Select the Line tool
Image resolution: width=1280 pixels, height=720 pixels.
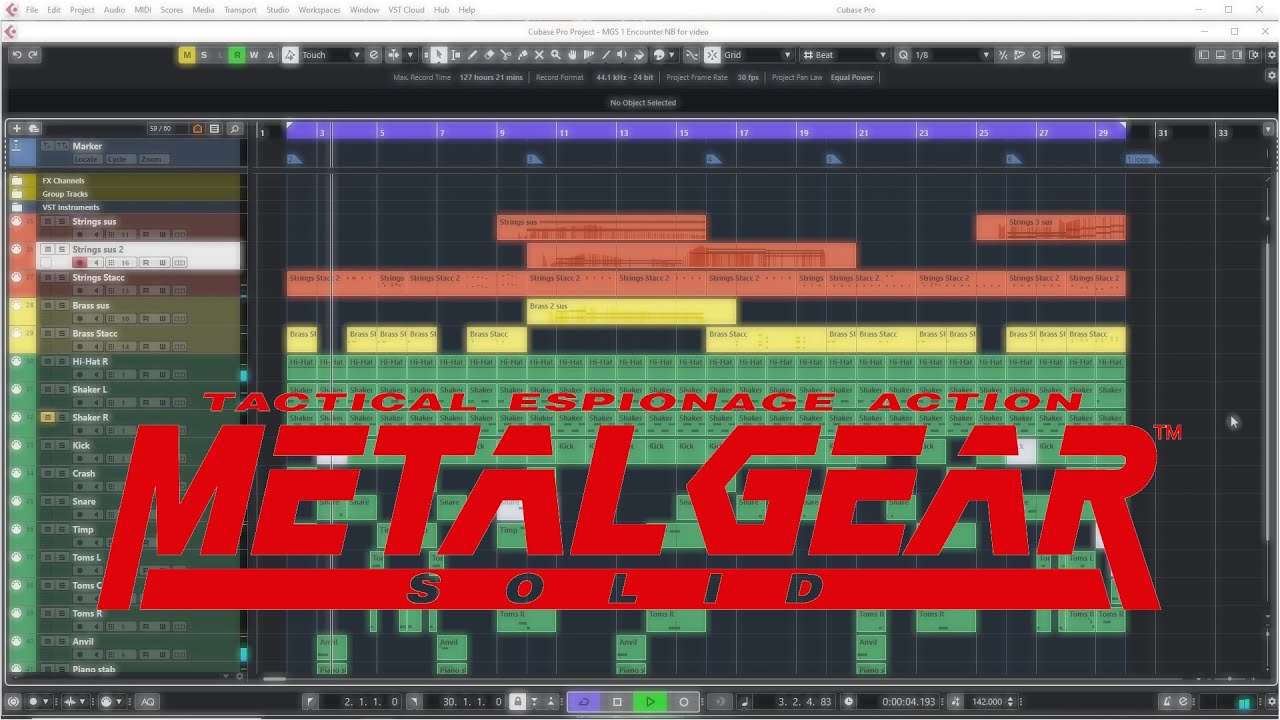point(606,55)
